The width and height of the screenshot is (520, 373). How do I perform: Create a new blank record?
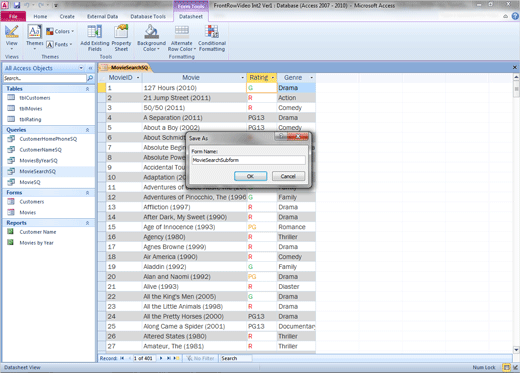[x=176, y=358]
